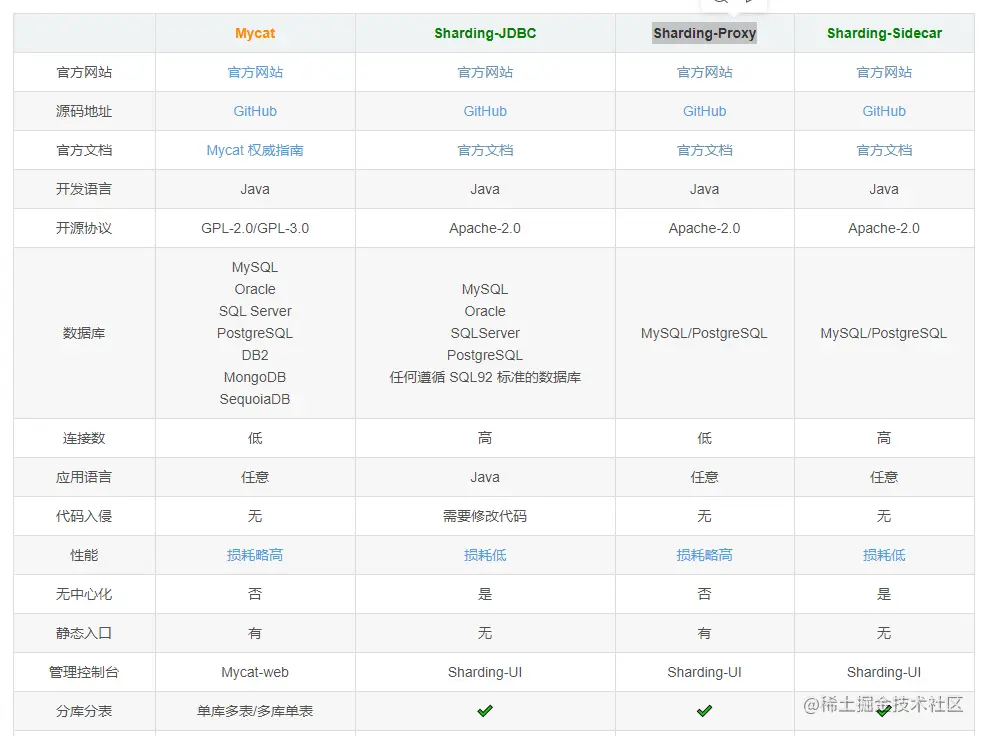
Task: Click the Sharding-JDBC column header
Action: [x=485, y=33]
